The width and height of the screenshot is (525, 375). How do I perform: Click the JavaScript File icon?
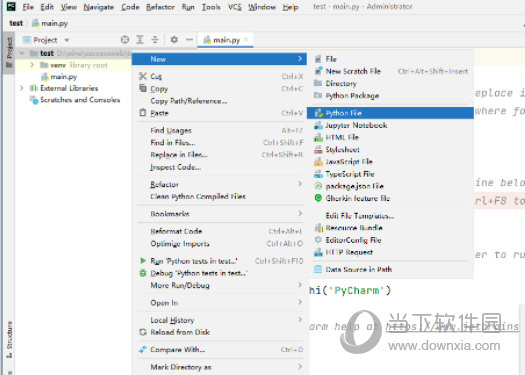pyautogui.click(x=318, y=162)
